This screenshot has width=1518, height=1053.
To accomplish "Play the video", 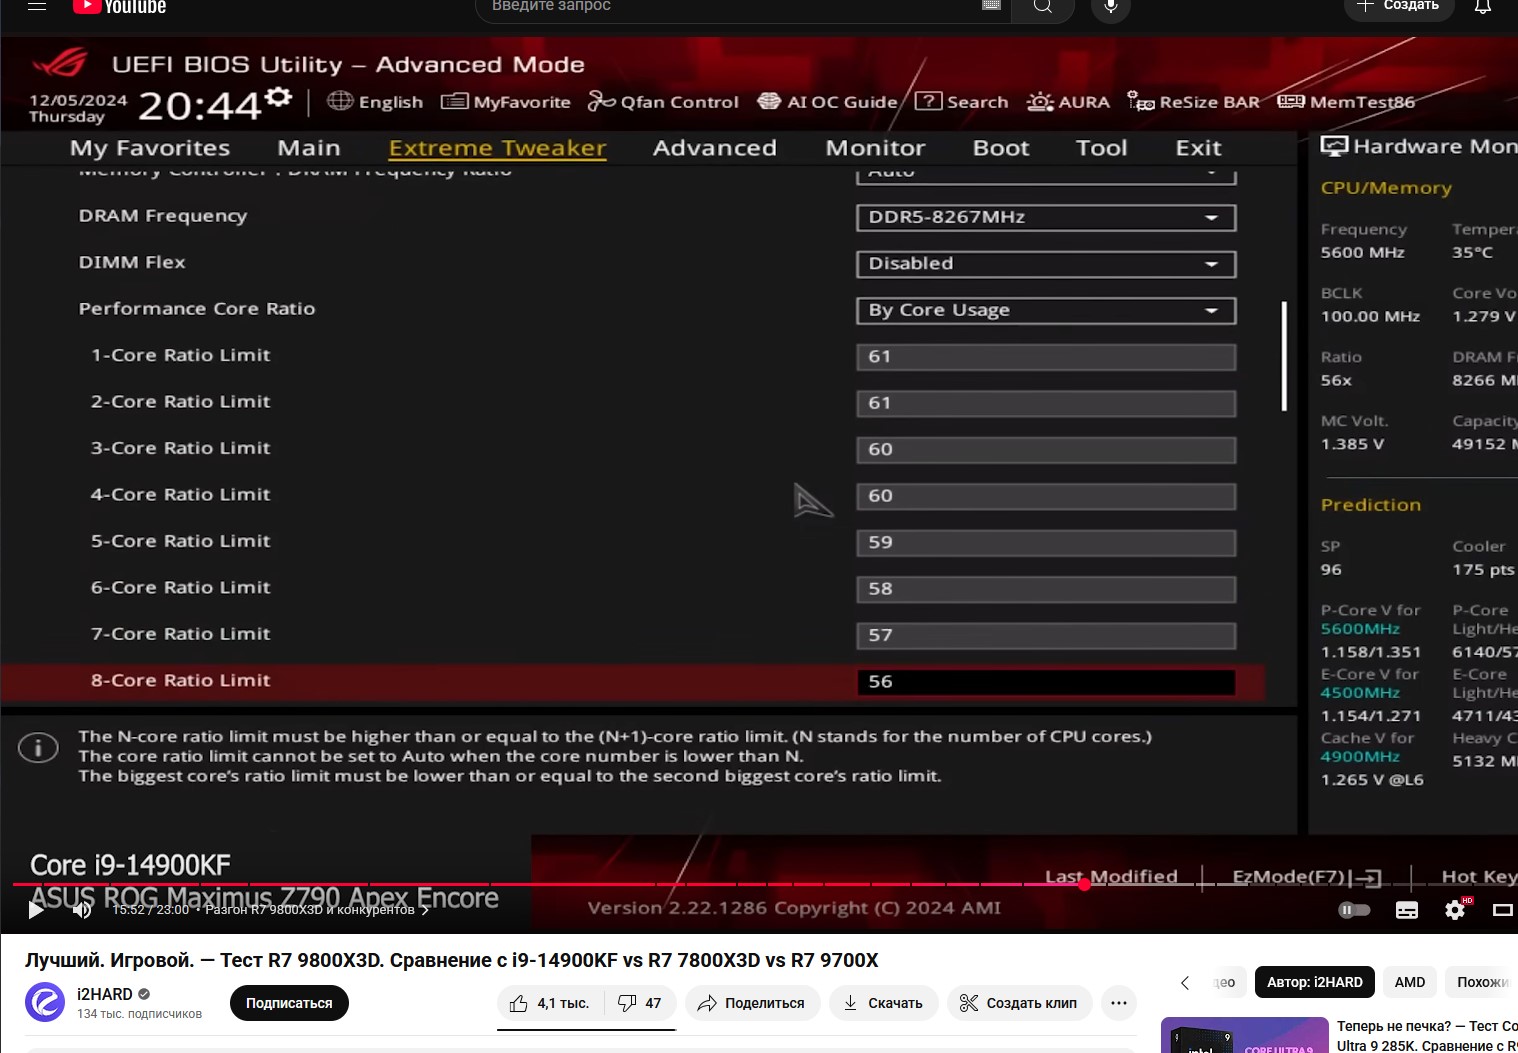I will coord(36,910).
